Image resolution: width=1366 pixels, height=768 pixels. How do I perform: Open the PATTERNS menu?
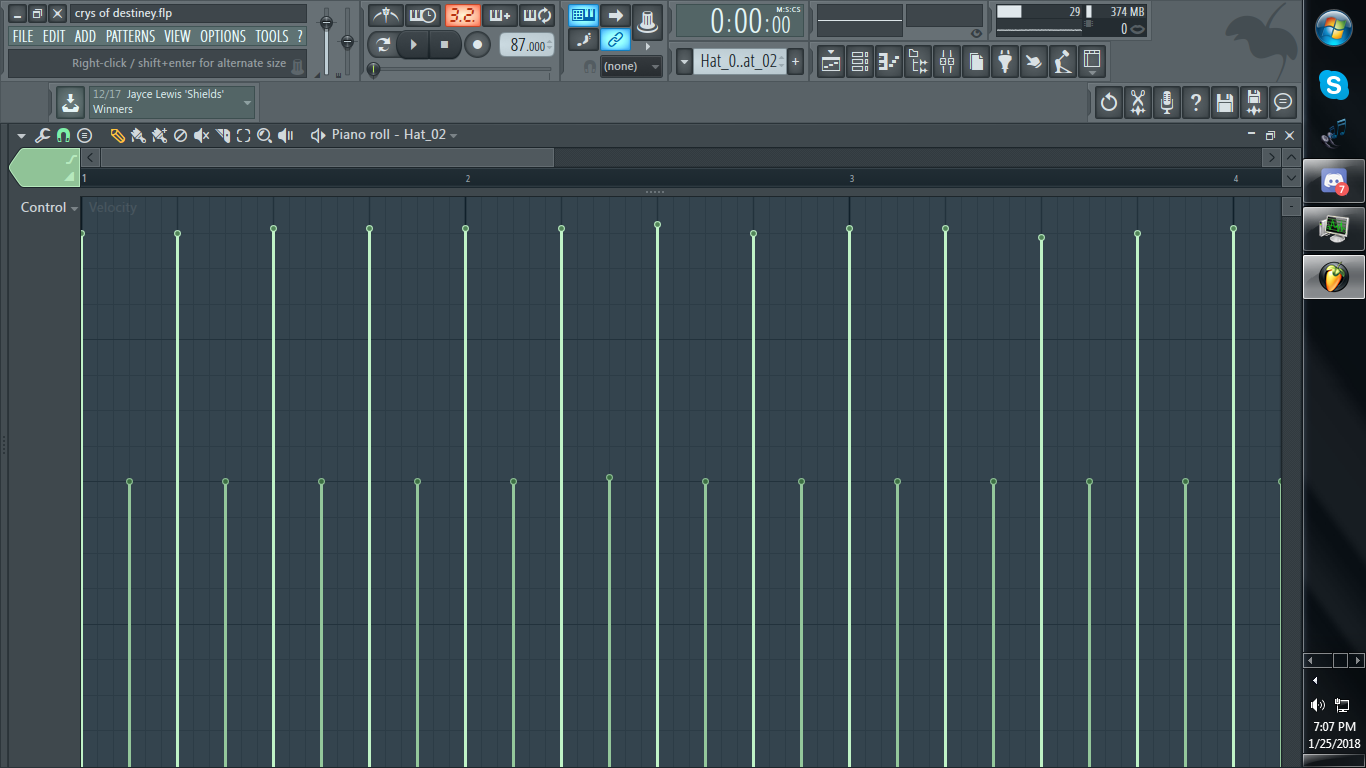(131, 36)
